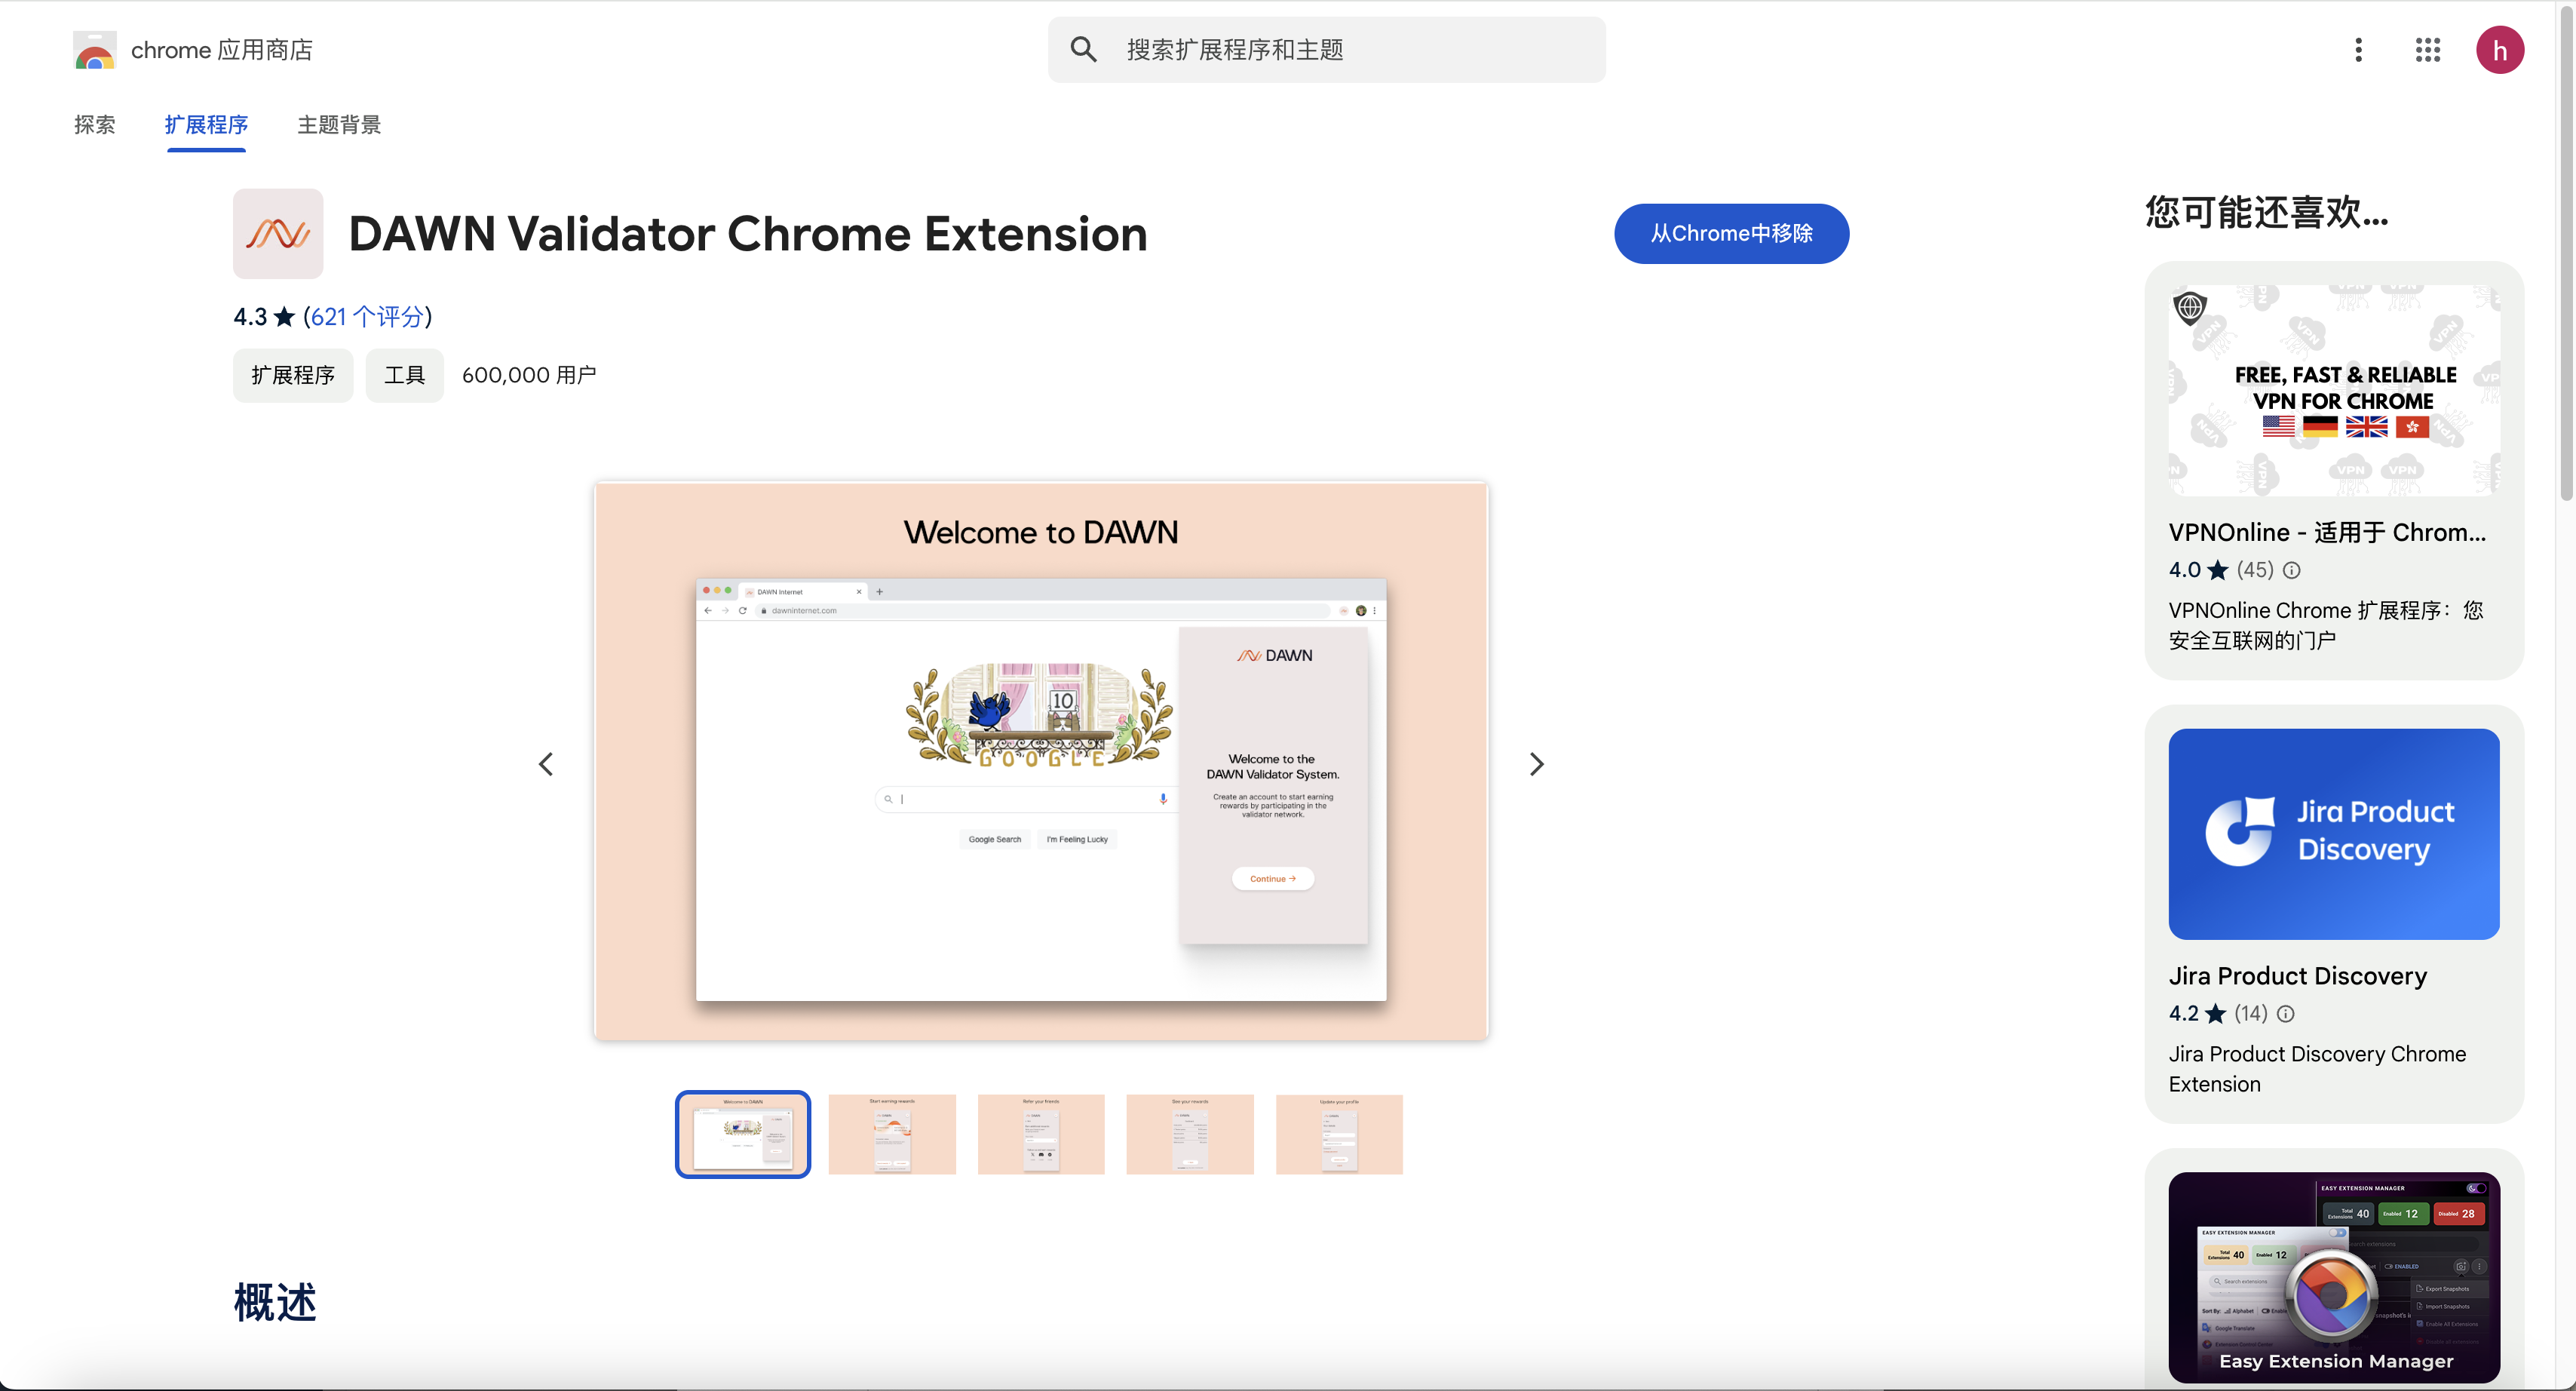Click the Jira Product Discovery Chrome Extension description
The width and height of the screenshot is (2576, 1391).
[x=2317, y=1069]
